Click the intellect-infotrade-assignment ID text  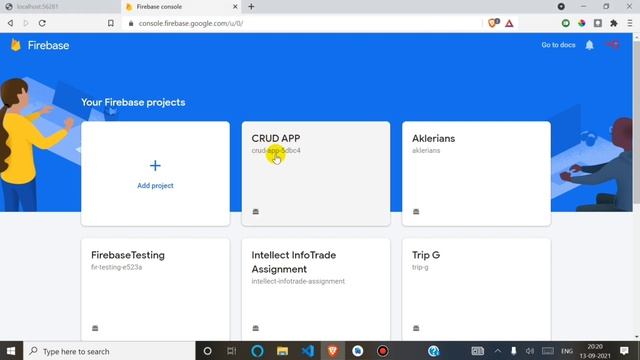[x=298, y=281]
